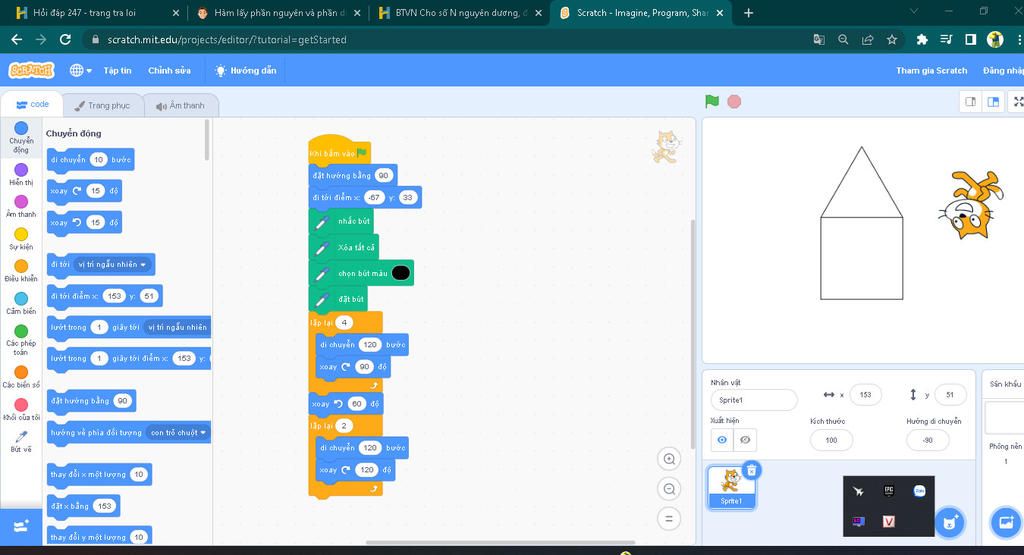Click the sprite y position field
Image resolution: width=1024 pixels, height=555 pixels.
(950, 394)
